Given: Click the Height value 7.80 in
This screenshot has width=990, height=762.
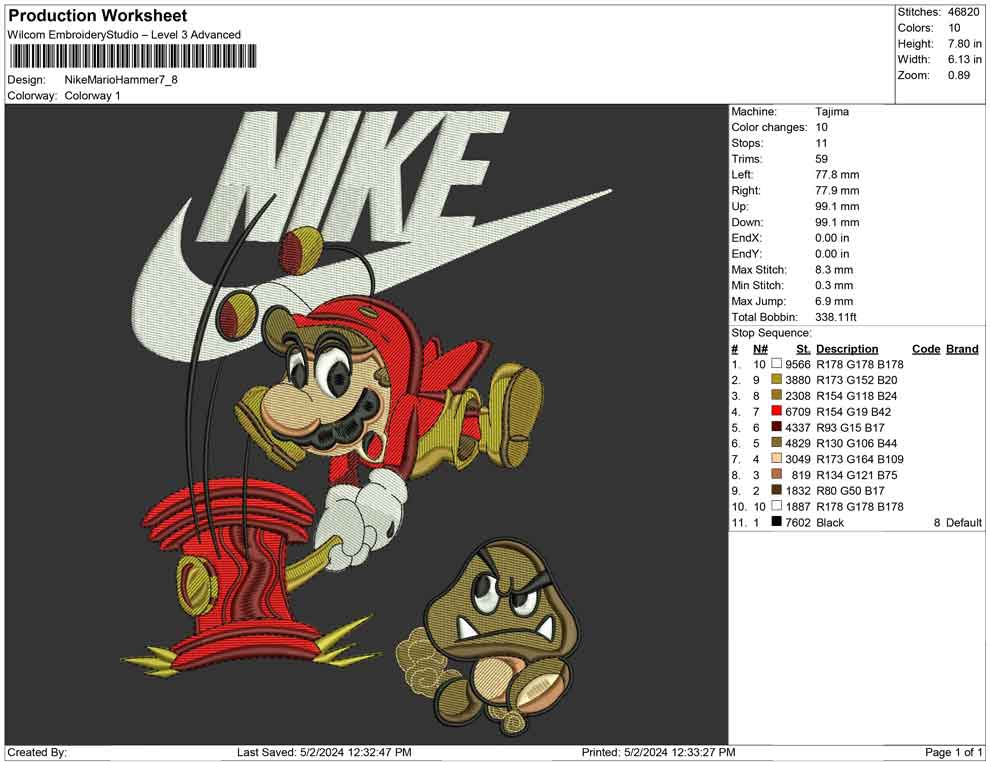Looking at the screenshot, I should coord(964,44).
